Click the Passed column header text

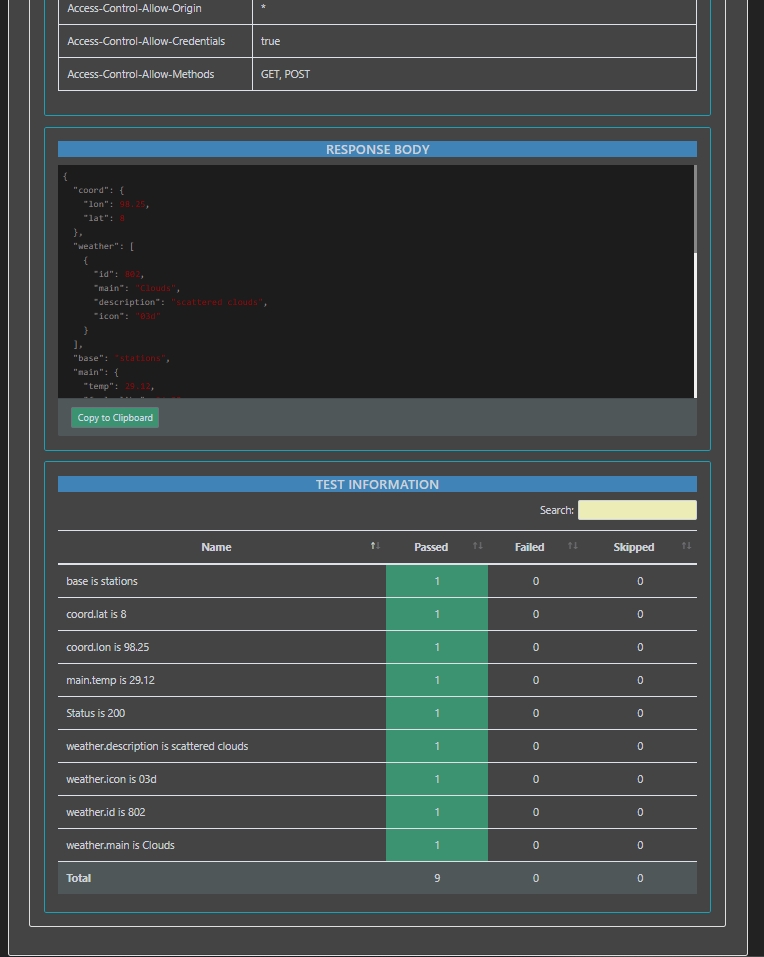431,547
